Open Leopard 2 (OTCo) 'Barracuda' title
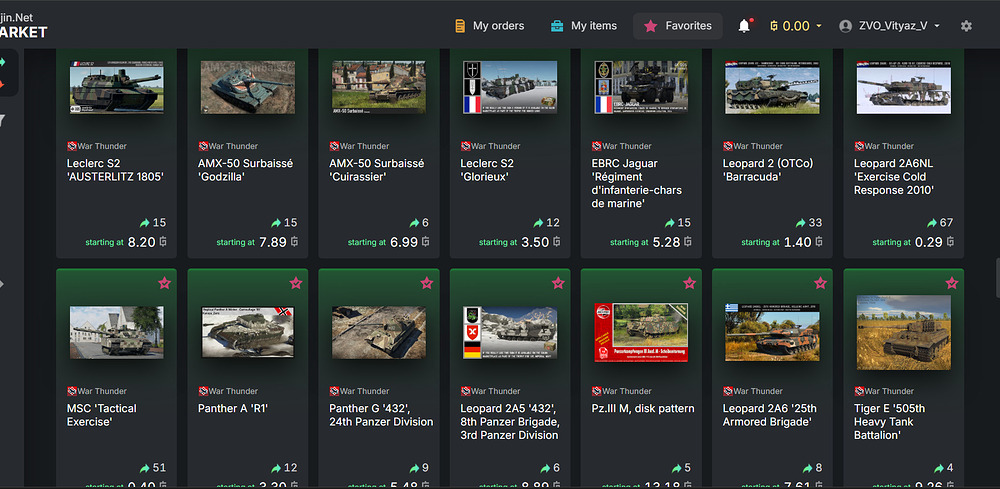This screenshot has width=1000, height=489. click(768, 170)
